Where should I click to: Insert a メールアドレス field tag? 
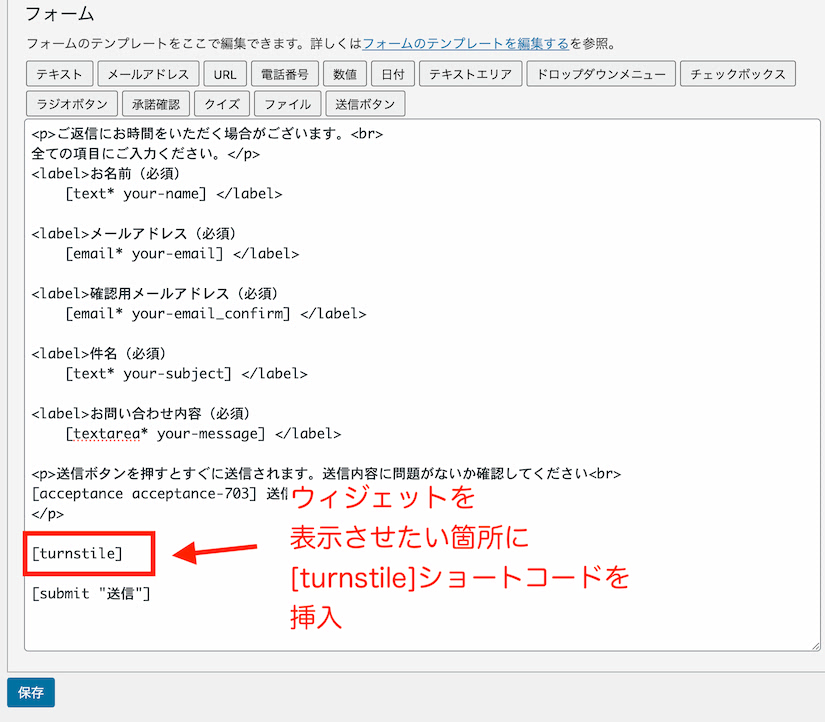148,74
